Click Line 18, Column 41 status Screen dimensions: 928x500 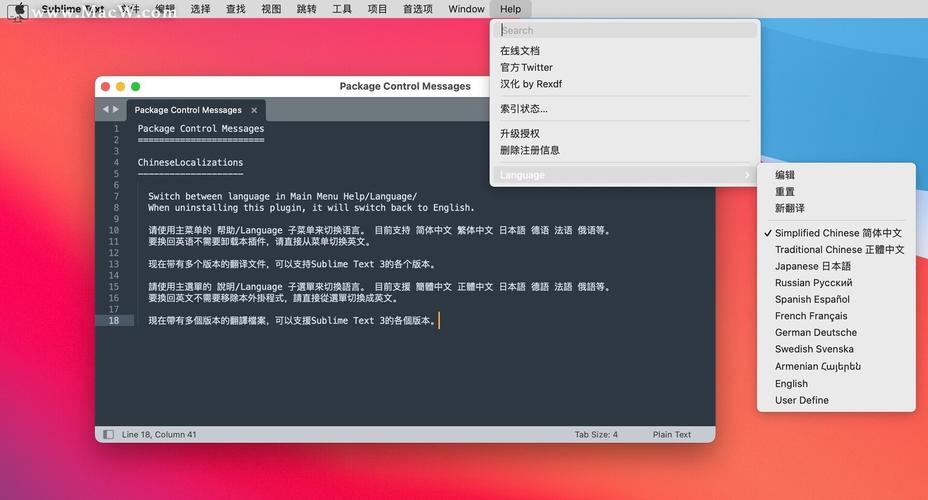point(159,434)
